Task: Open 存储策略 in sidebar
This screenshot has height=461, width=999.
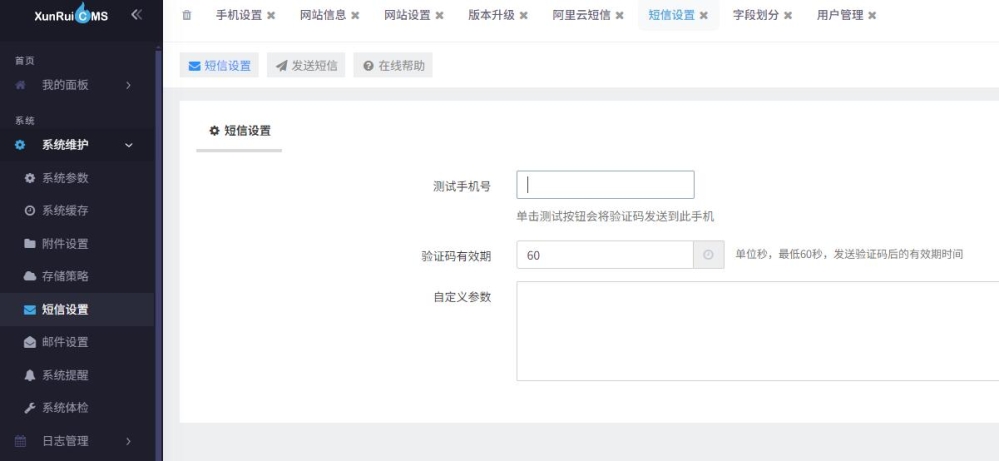Action: coord(64,276)
